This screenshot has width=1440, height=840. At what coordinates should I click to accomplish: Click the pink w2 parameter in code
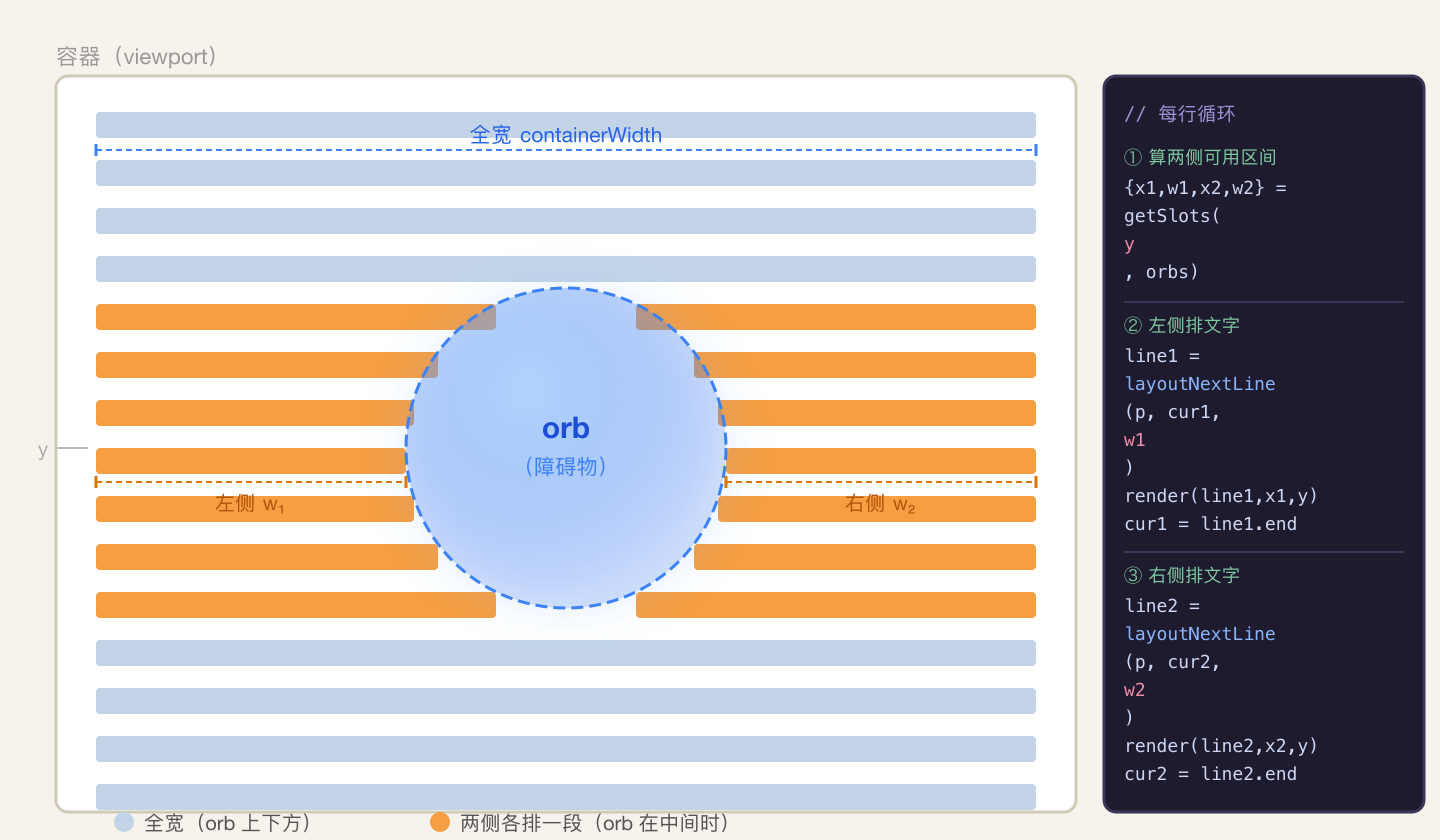pyautogui.click(x=1135, y=690)
